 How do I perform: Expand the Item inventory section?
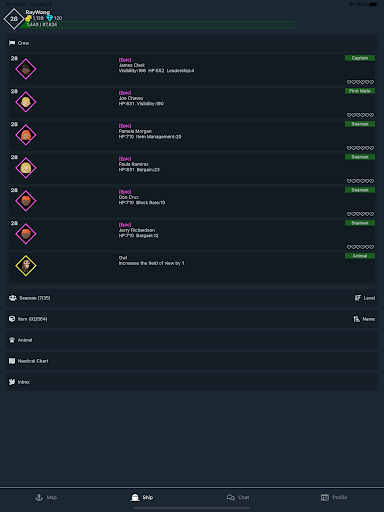click(x=192, y=319)
